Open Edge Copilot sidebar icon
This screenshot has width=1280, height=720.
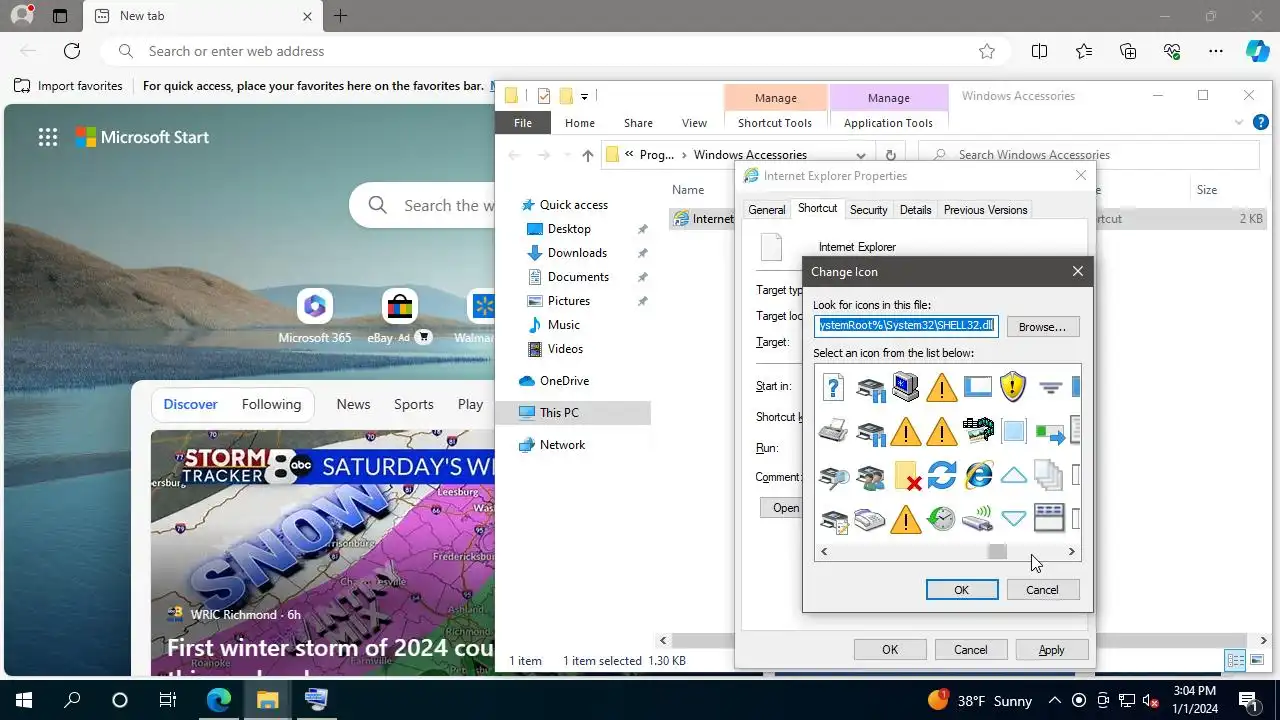[1257, 51]
